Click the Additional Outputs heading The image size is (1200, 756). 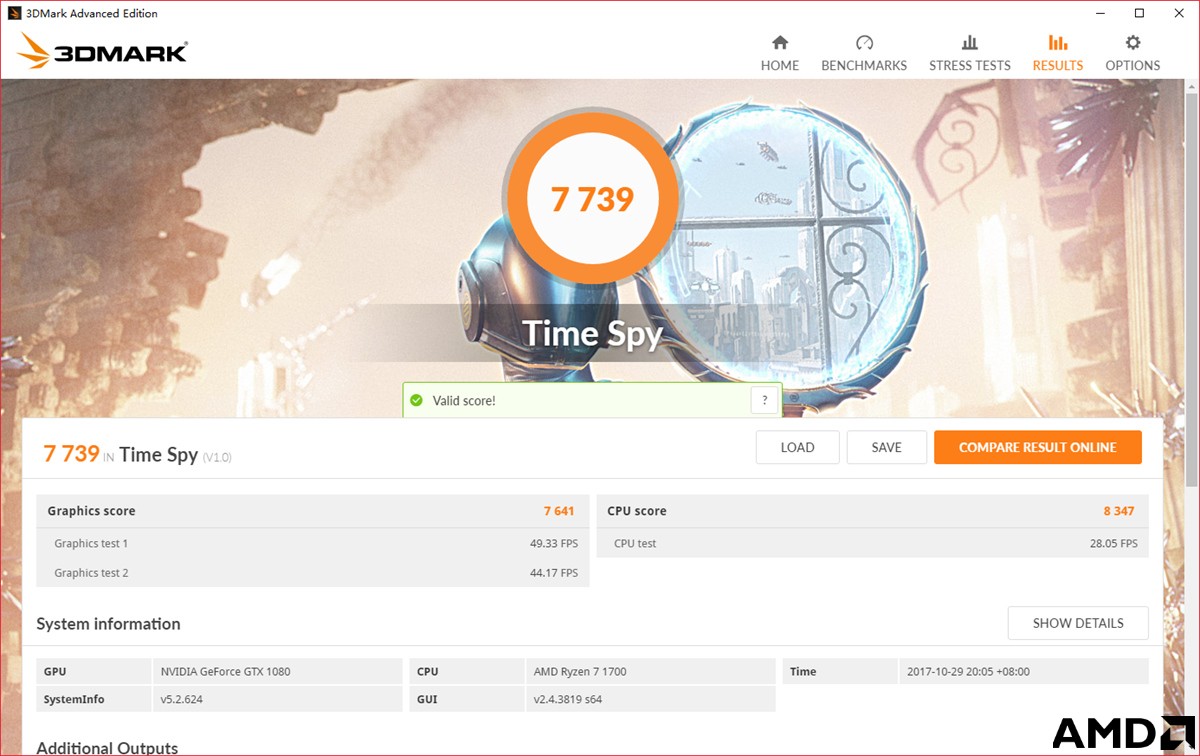(x=107, y=747)
